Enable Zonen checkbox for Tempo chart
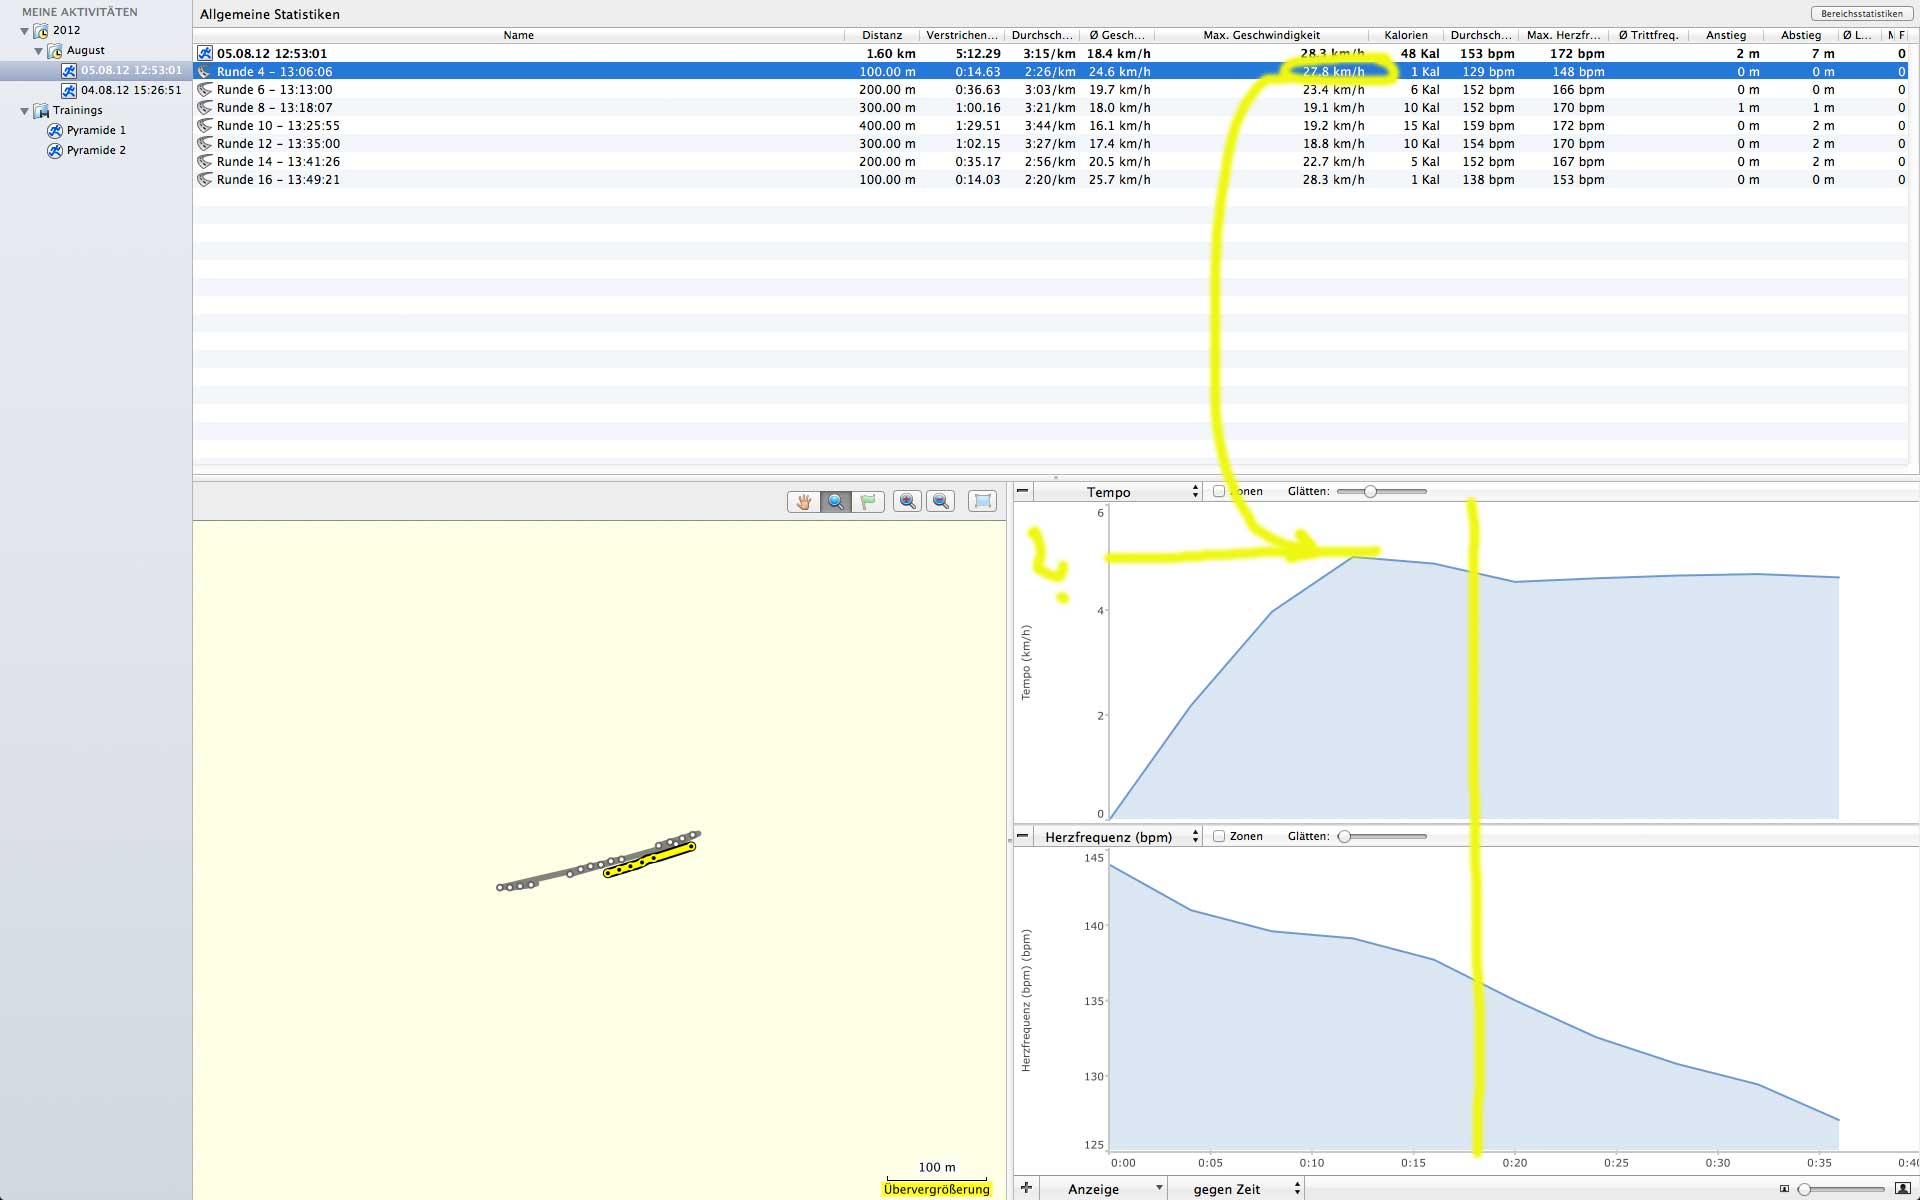1920x1200 pixels. [x=1219, y=491]
